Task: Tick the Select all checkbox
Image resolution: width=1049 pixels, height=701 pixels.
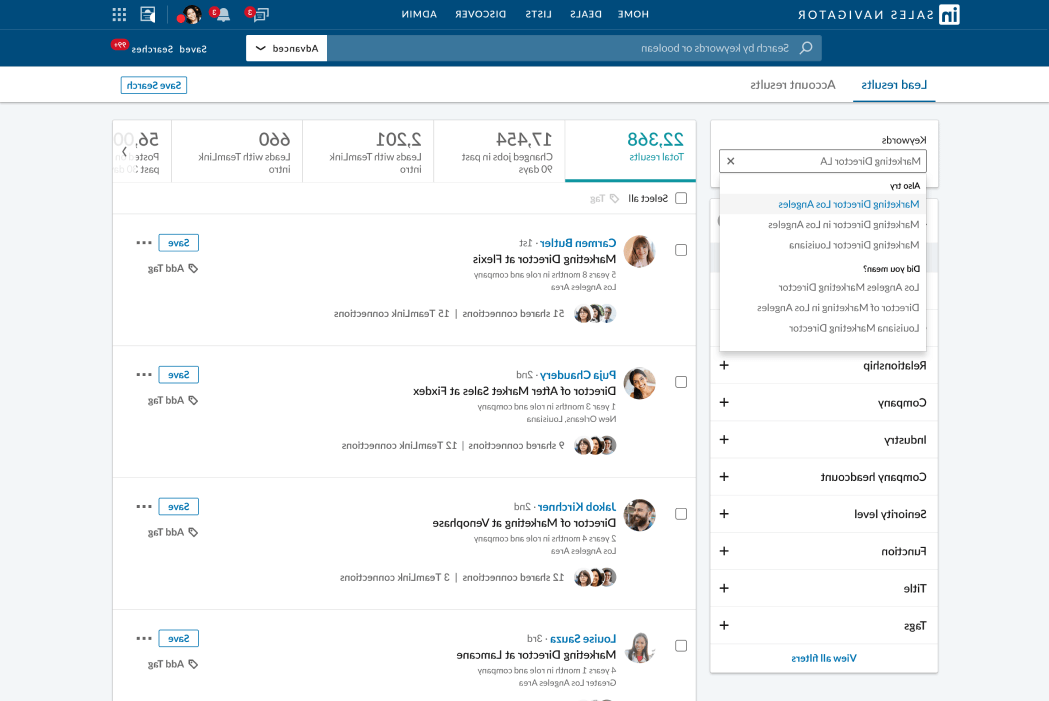Action: (681, 198)
